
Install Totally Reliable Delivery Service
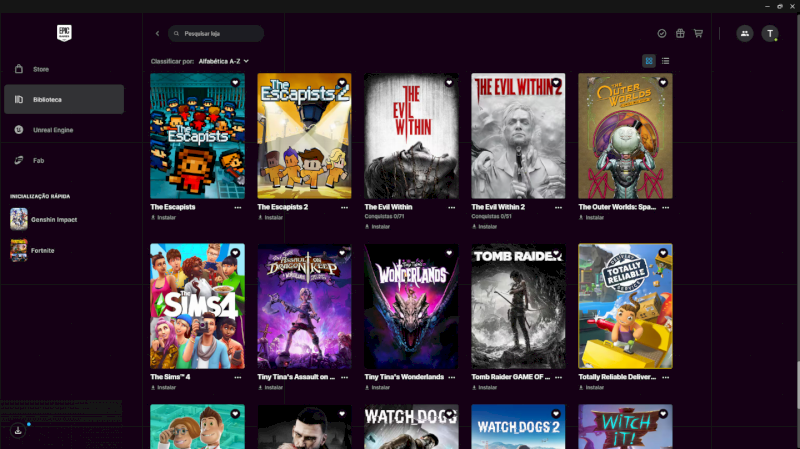click(591, 387)
